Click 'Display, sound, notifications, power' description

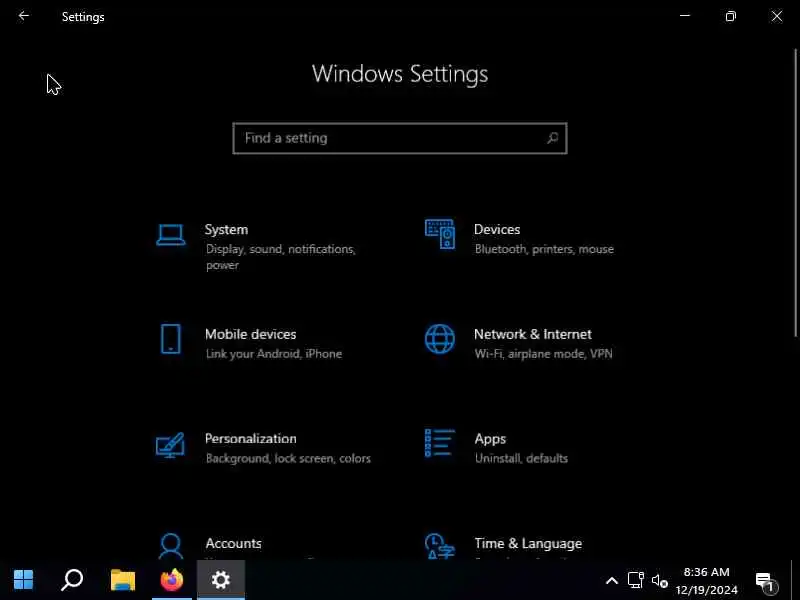tap(281, 257)
